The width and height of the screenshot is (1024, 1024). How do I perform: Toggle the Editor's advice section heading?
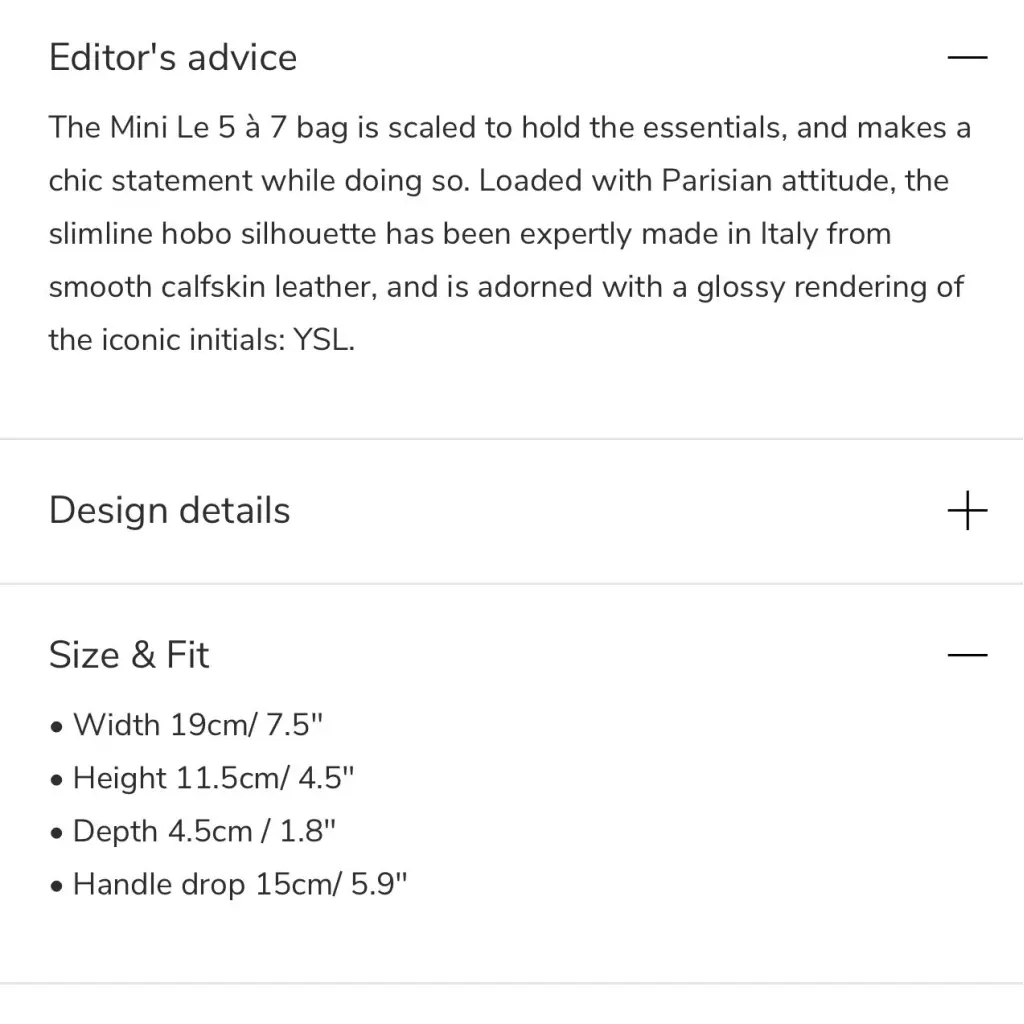pos(173,57)
